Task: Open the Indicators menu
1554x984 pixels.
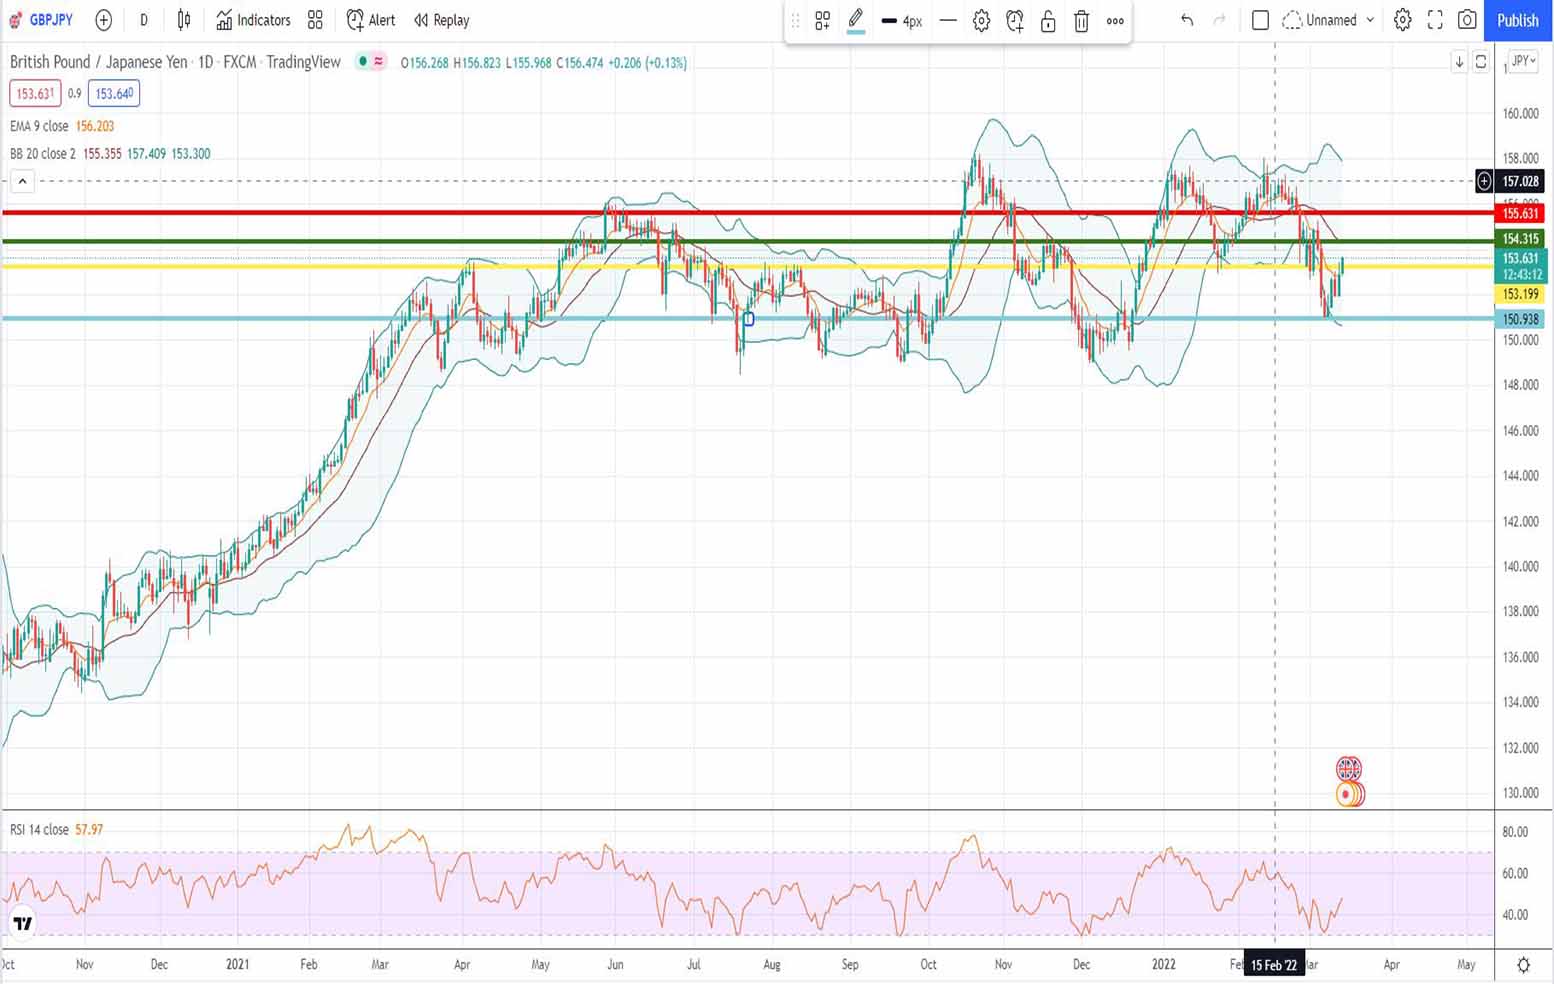Action: (254, 20)
